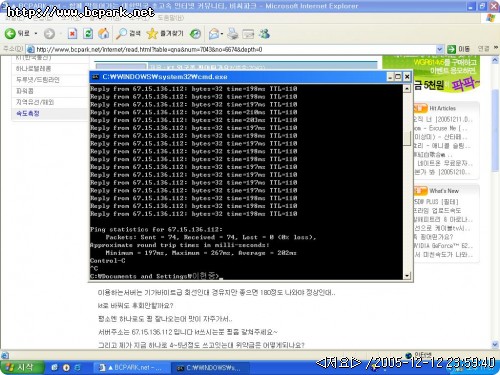500x375 pixels.
Task: Refresh the page with the green arrows icon
Action: point(88,34)
